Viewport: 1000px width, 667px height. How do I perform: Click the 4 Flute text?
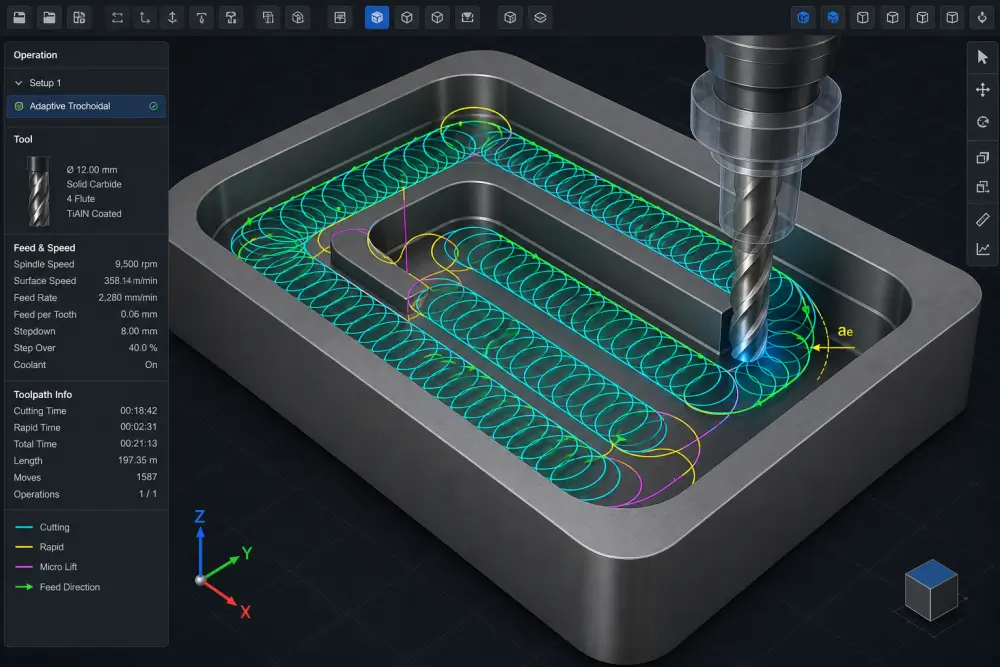tap(80, 199)
